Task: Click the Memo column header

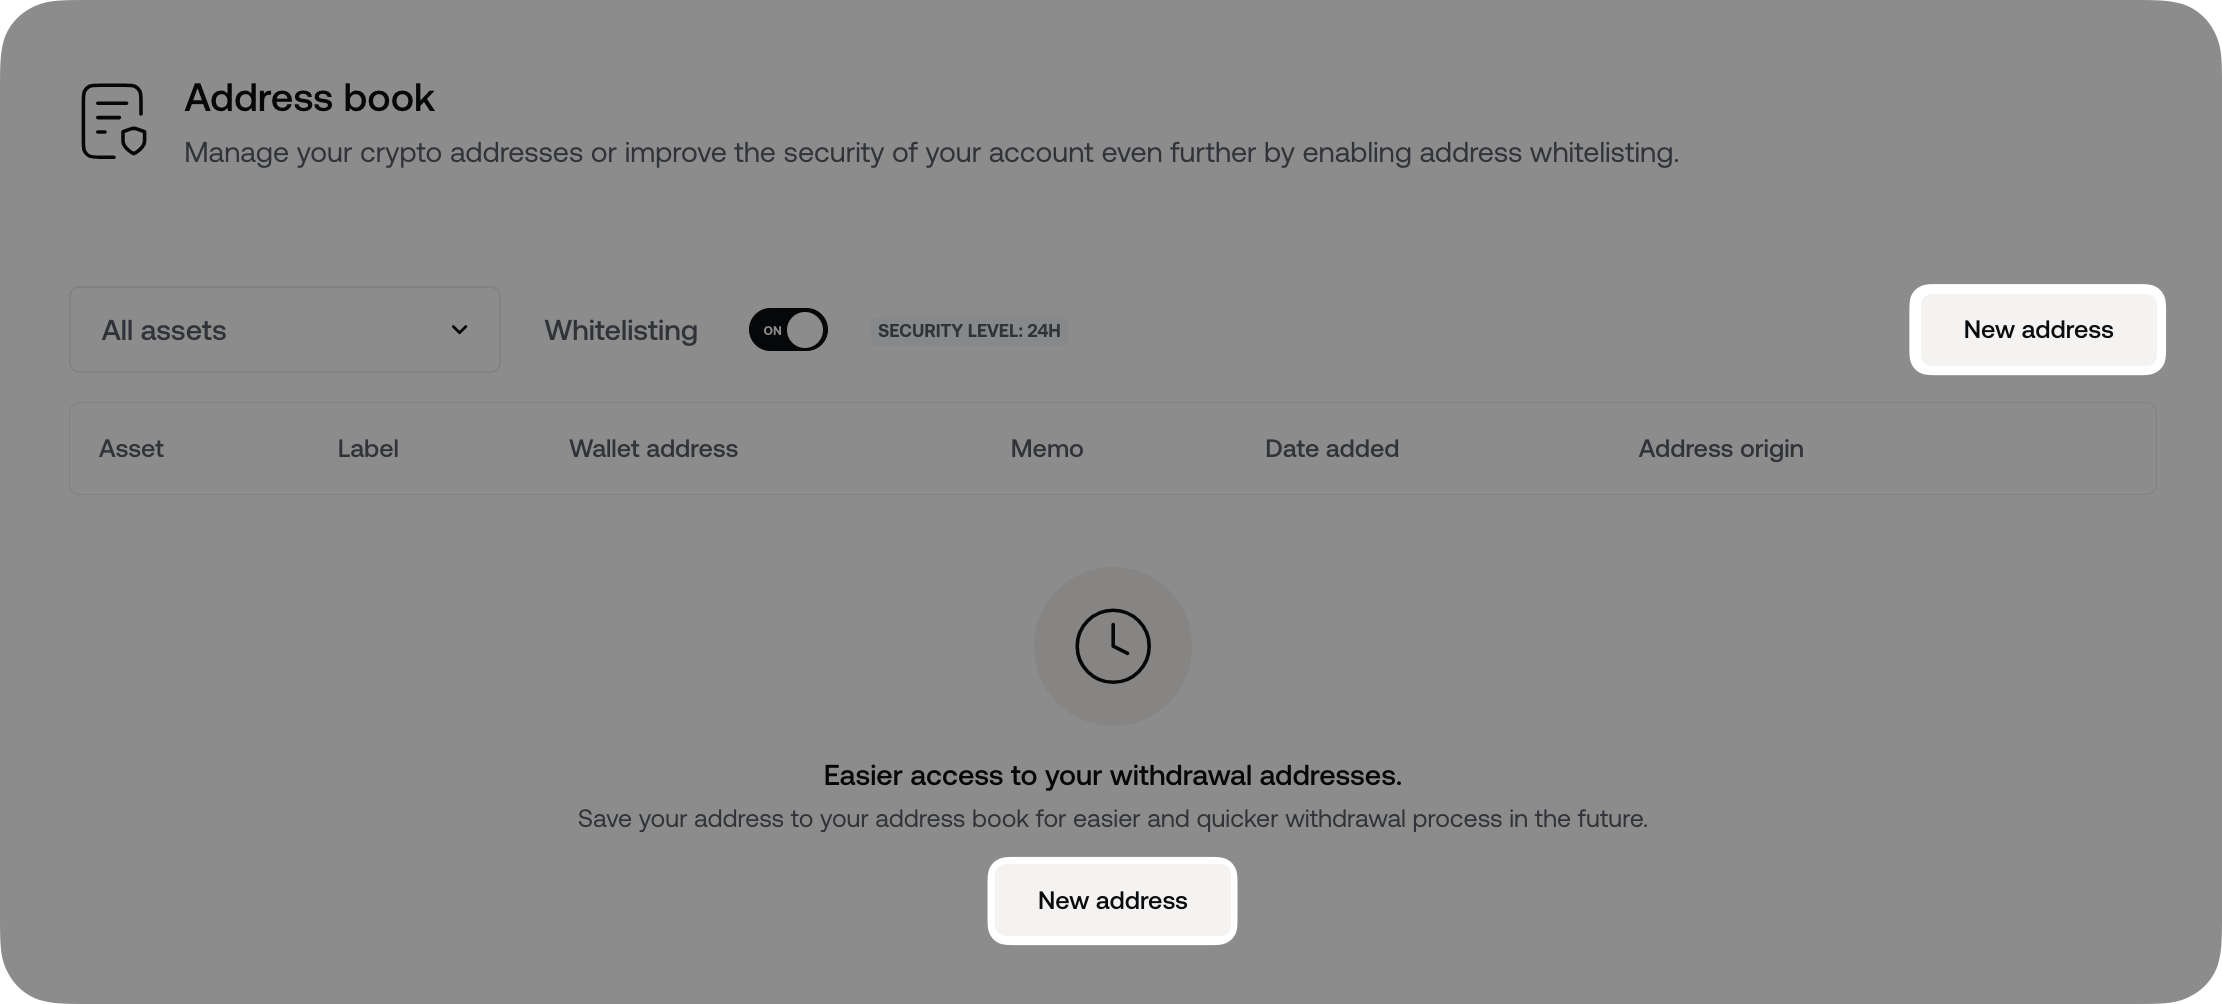Action: click(x=1046, y=448)
